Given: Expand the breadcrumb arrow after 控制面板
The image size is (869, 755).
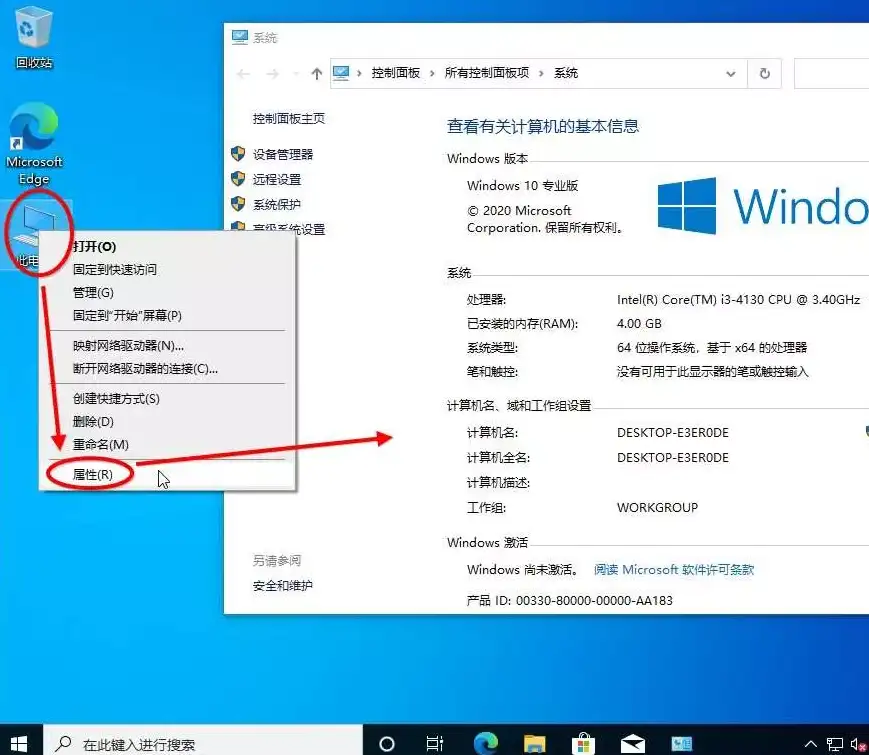Looking at the screenshot, I should click(433, 73).
